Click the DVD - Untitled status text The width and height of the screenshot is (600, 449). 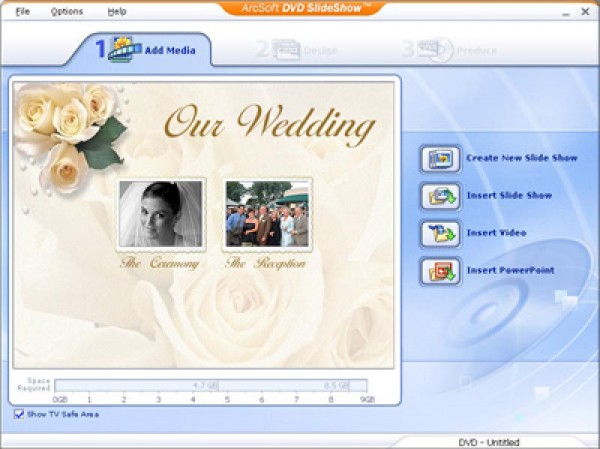tap(489, 442)
